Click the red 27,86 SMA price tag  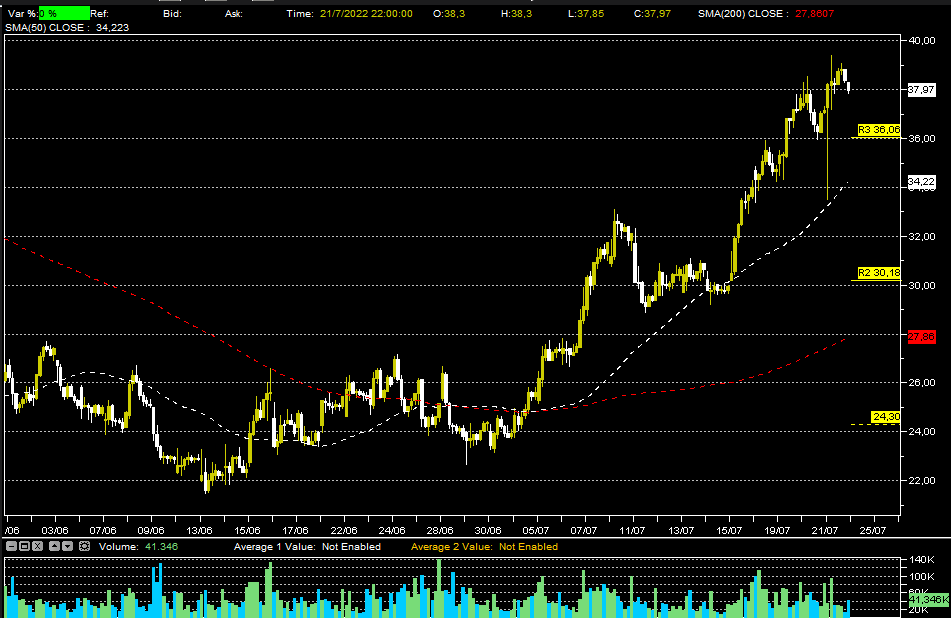click(920, 338)
